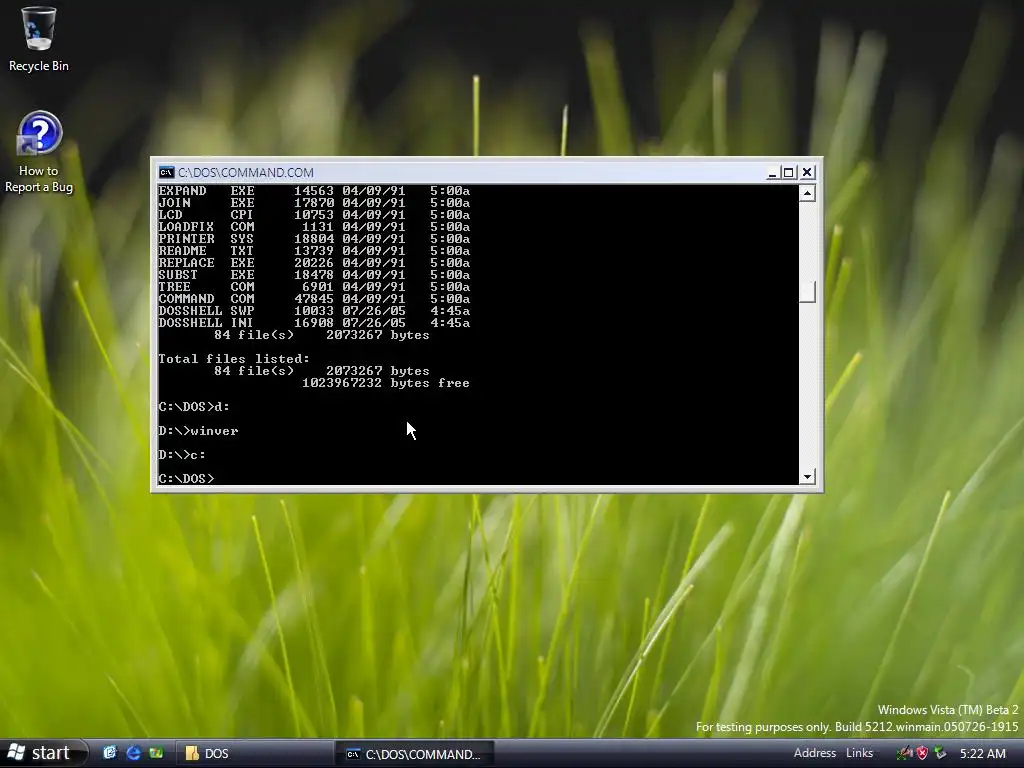
Task: Click the red security shield tray icon
Action: pyautogui.click(x=922, y=754)
